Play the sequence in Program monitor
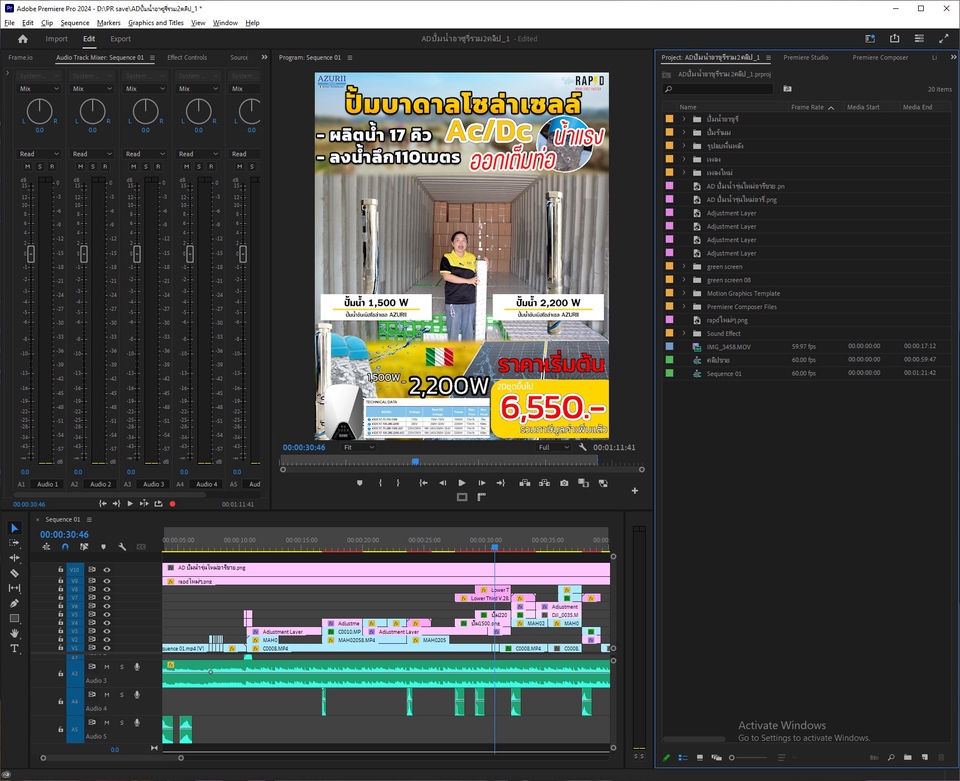 (462, 483)
